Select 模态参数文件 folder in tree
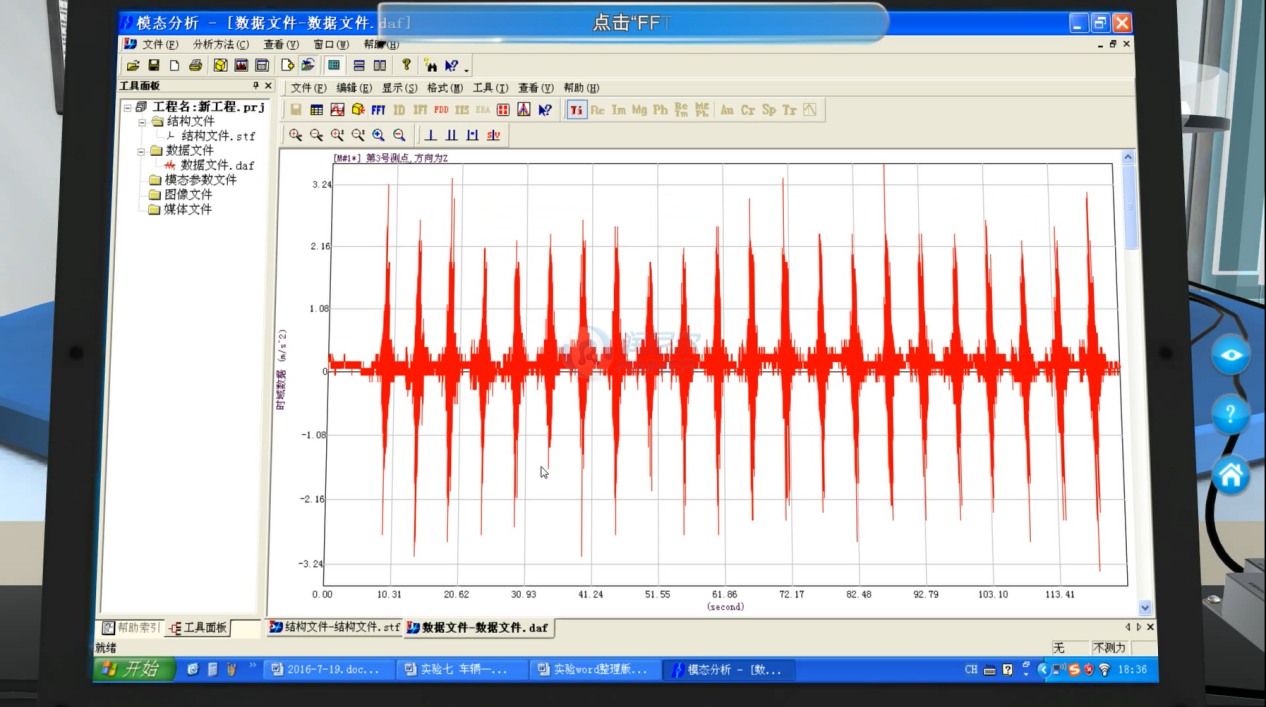 click(200, 180)
